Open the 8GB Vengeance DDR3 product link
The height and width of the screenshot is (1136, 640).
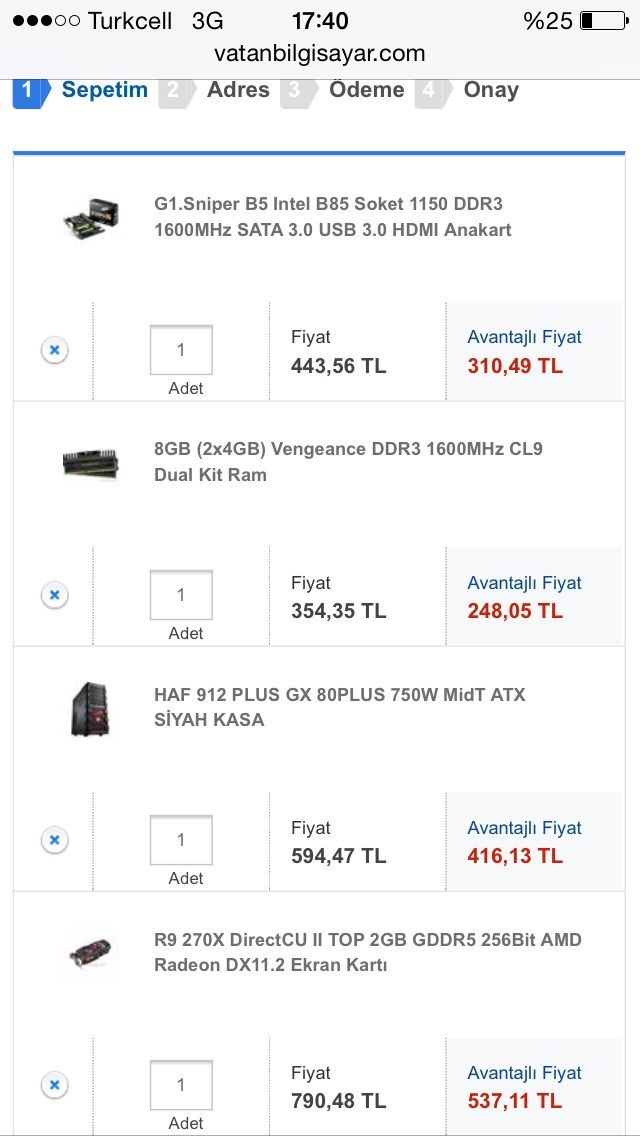click(348, 462)
